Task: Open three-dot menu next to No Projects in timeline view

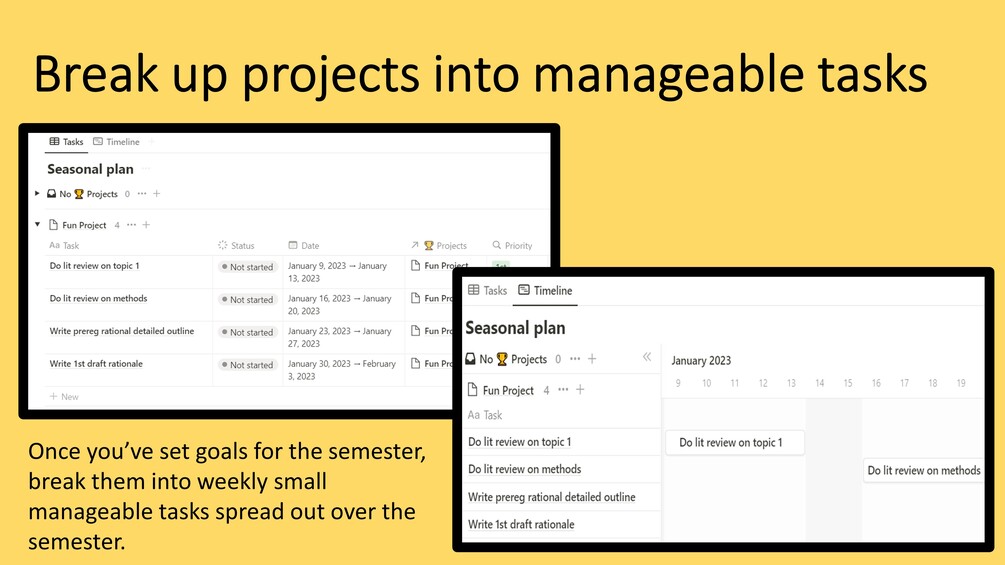Action: click(x=575, y=359)
